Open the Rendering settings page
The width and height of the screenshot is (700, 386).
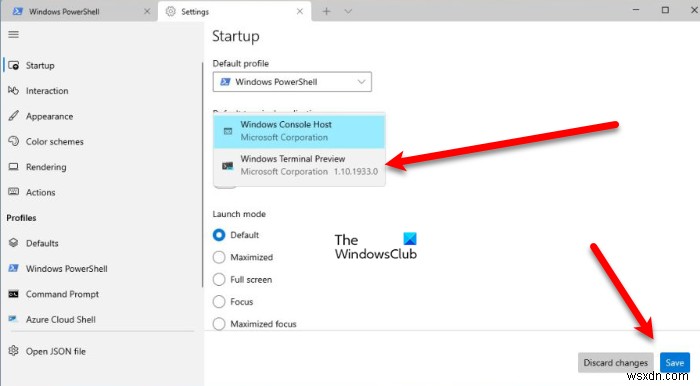(102, 167)
